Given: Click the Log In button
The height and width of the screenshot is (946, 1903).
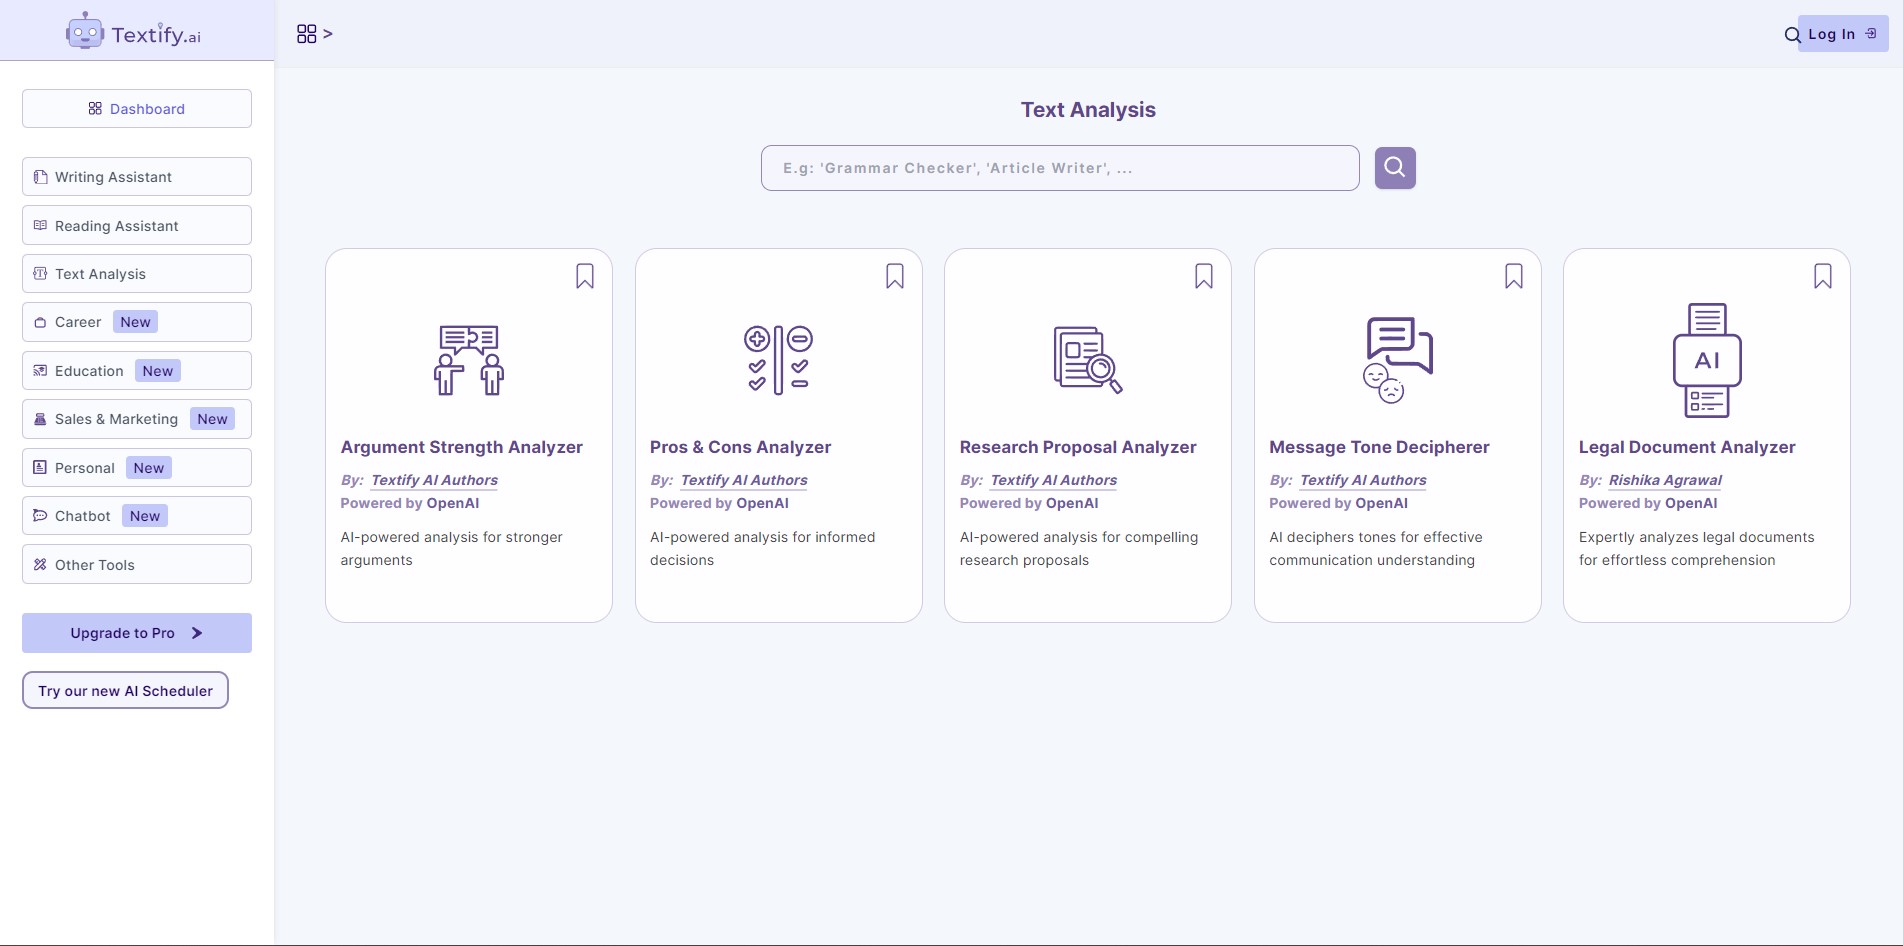Looking at the screenshot, I should pyautogui.click(x=1842, y=34).
